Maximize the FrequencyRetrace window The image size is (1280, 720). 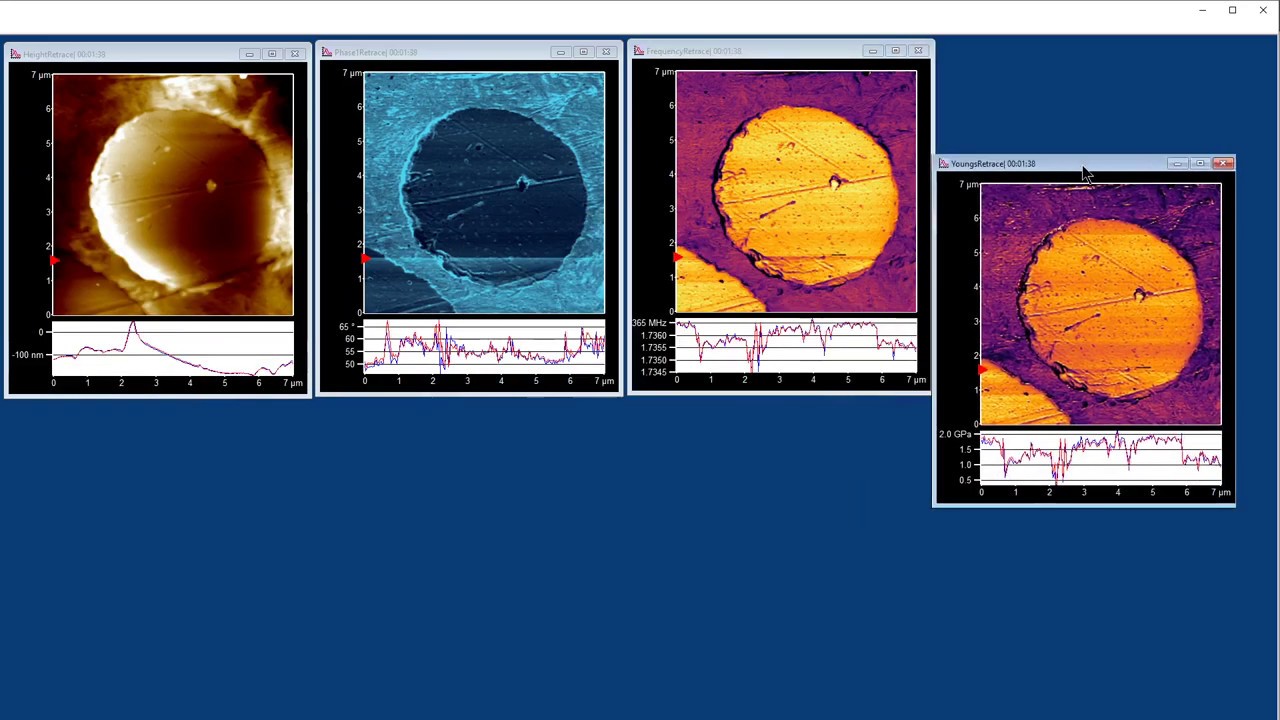click(896, 51)
